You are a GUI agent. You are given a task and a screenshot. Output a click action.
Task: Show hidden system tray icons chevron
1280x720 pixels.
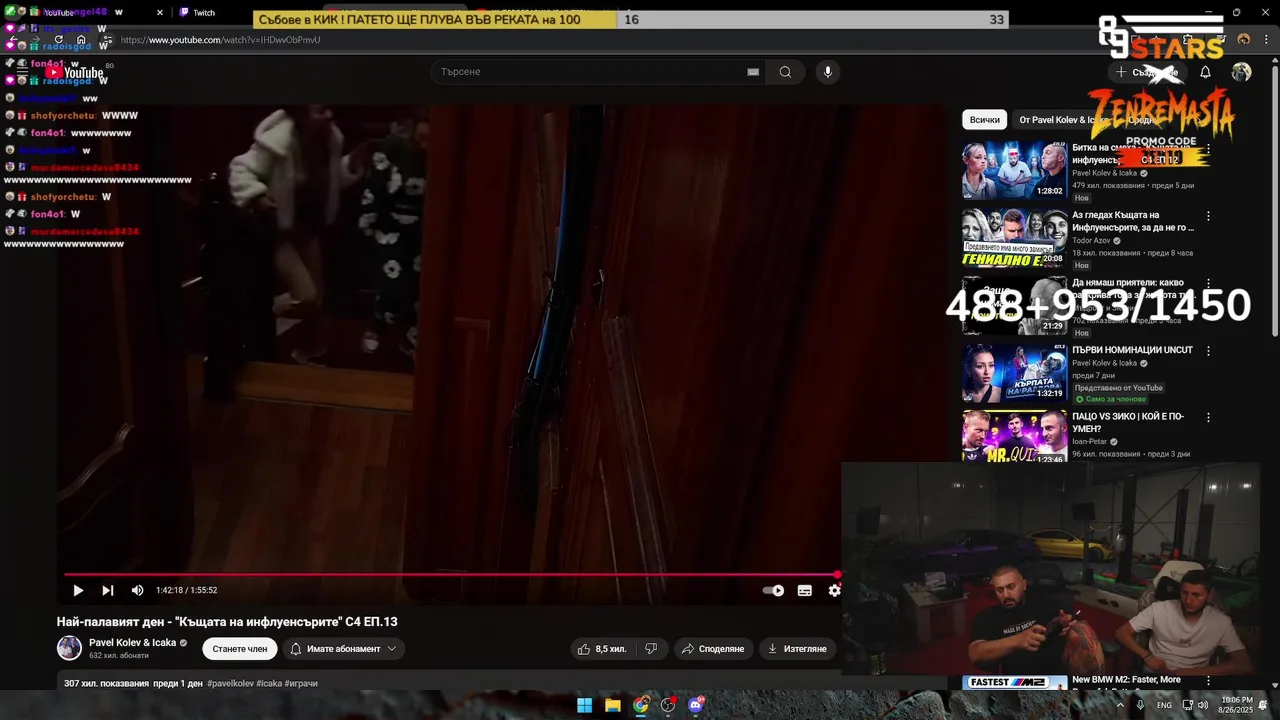1119,705
